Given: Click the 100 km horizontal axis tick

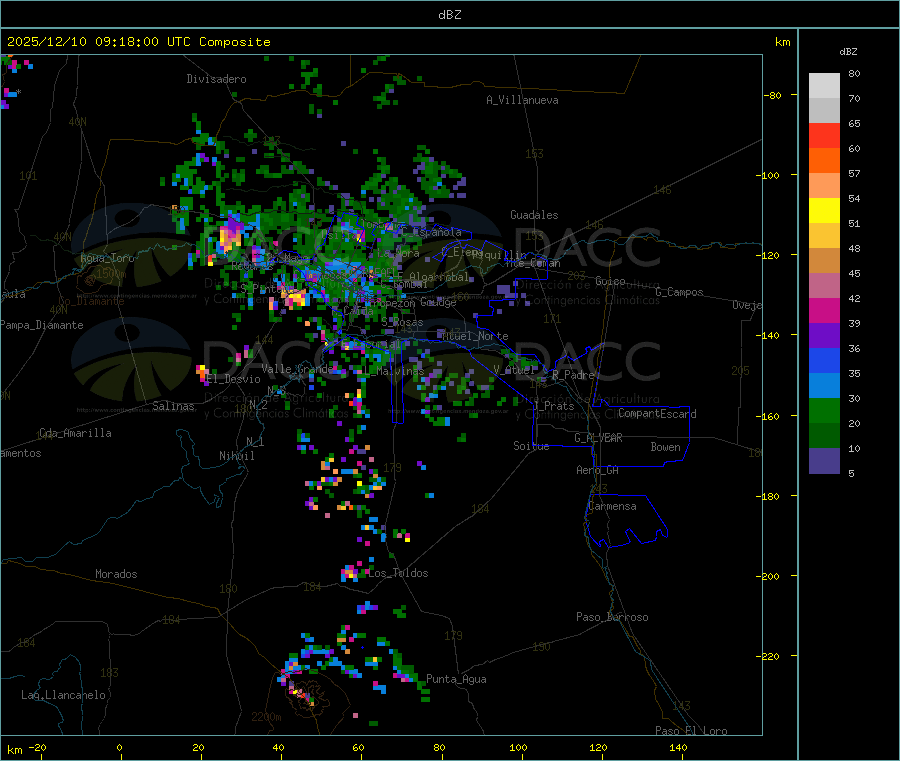Looking at the screenshot, I should coord(518,747).
